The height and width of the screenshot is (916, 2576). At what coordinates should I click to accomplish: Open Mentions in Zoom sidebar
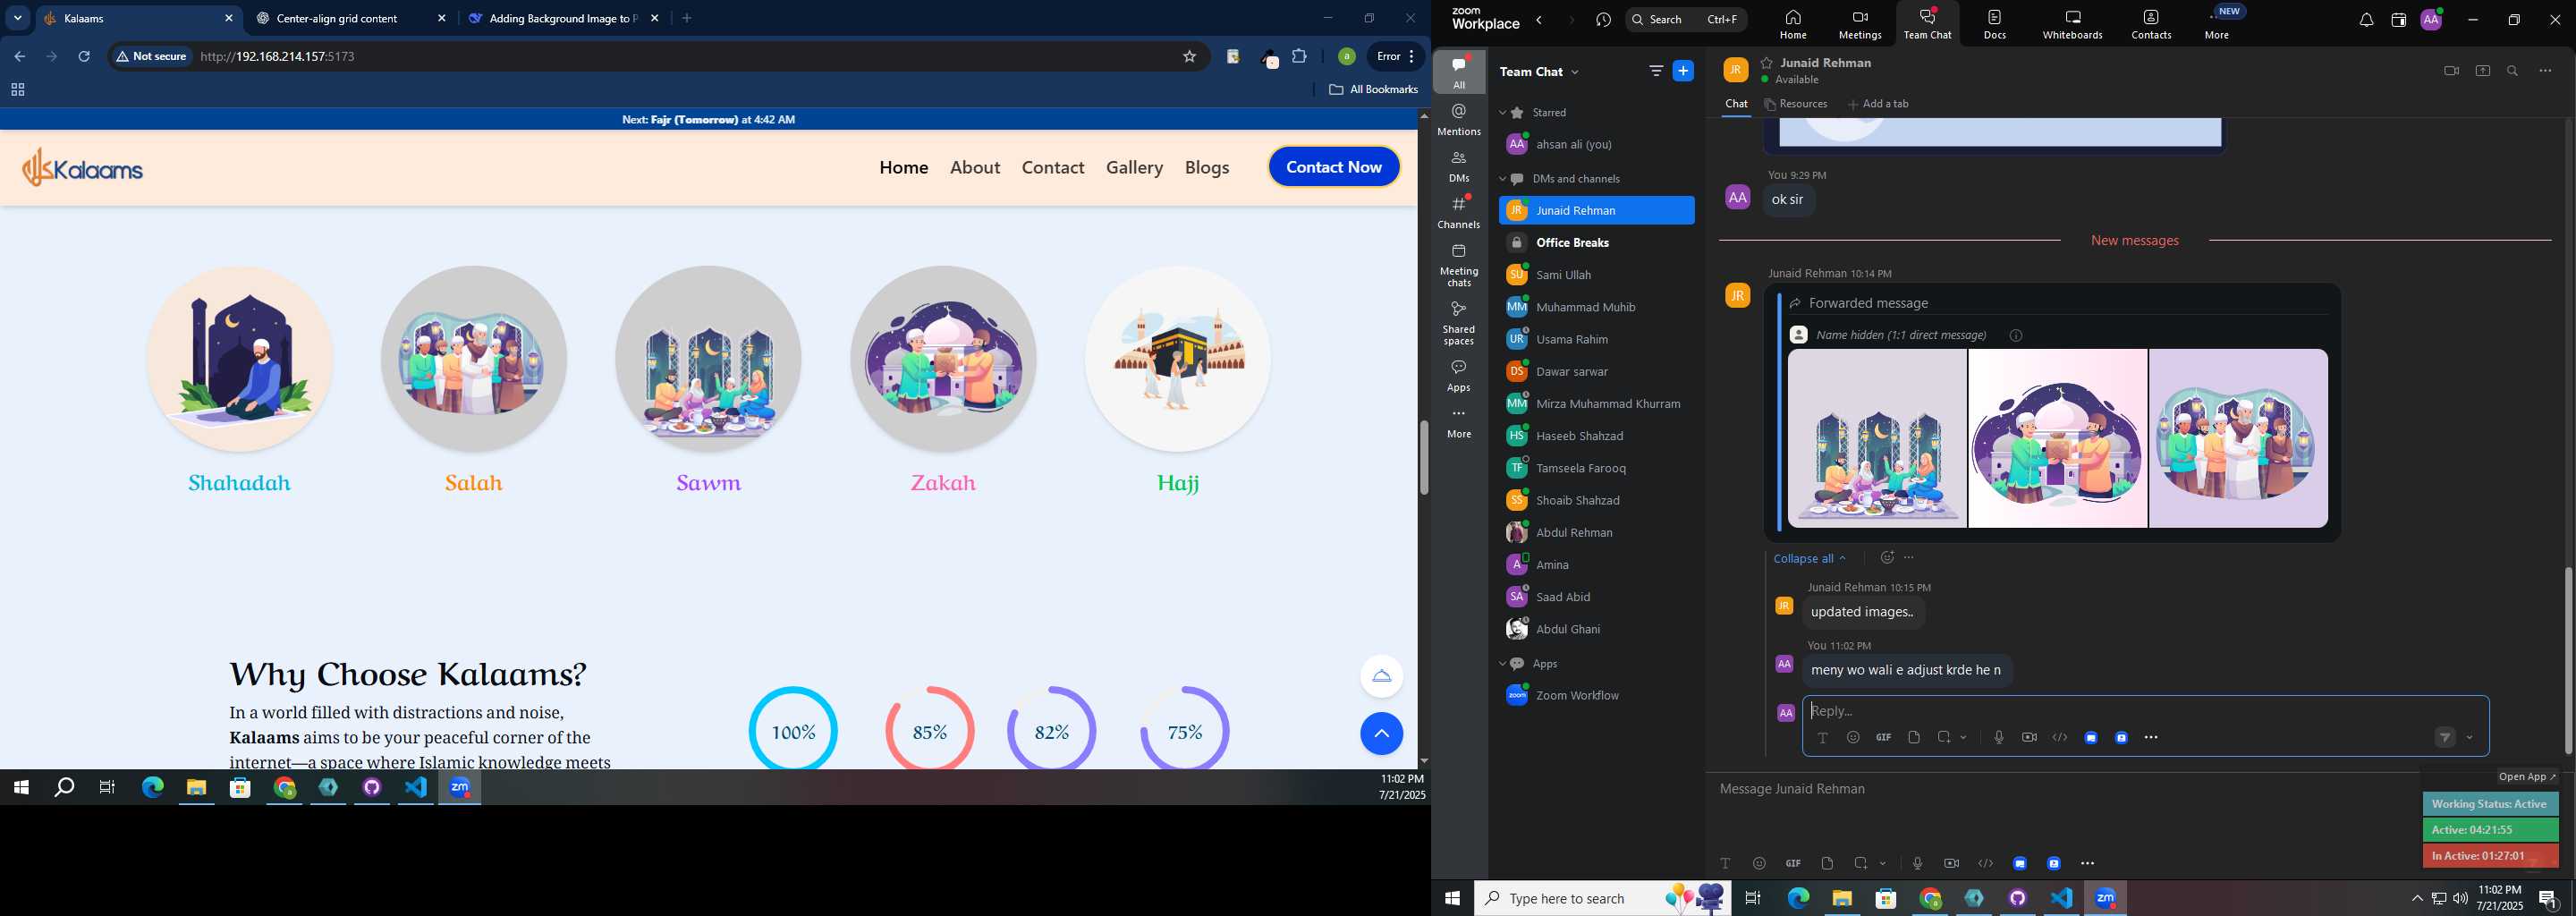[x=1459, y=120]
